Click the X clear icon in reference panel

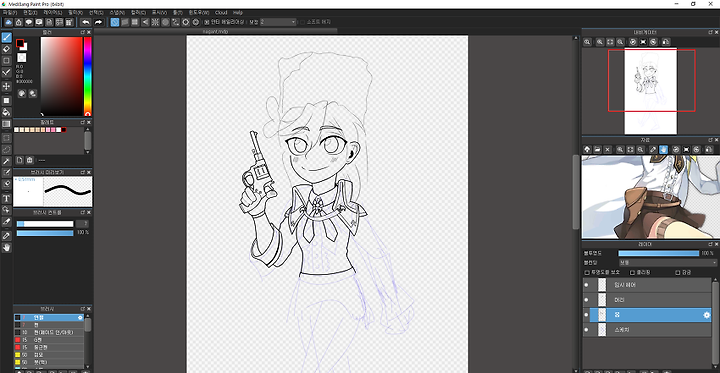coord(608,150)
